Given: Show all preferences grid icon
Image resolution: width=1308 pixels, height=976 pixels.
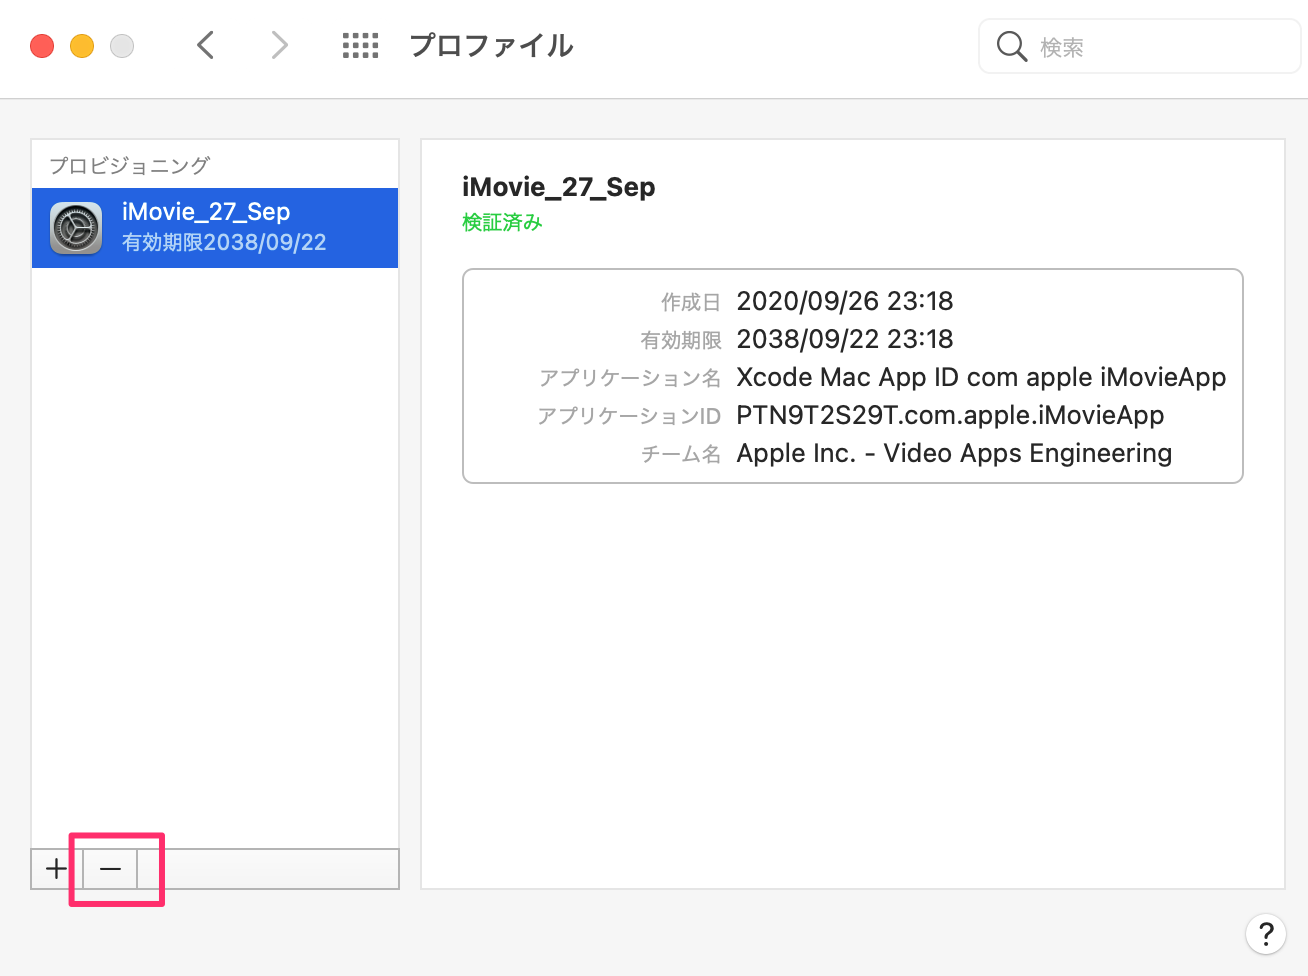Looking at the screenshot, I should pos(360,45).
